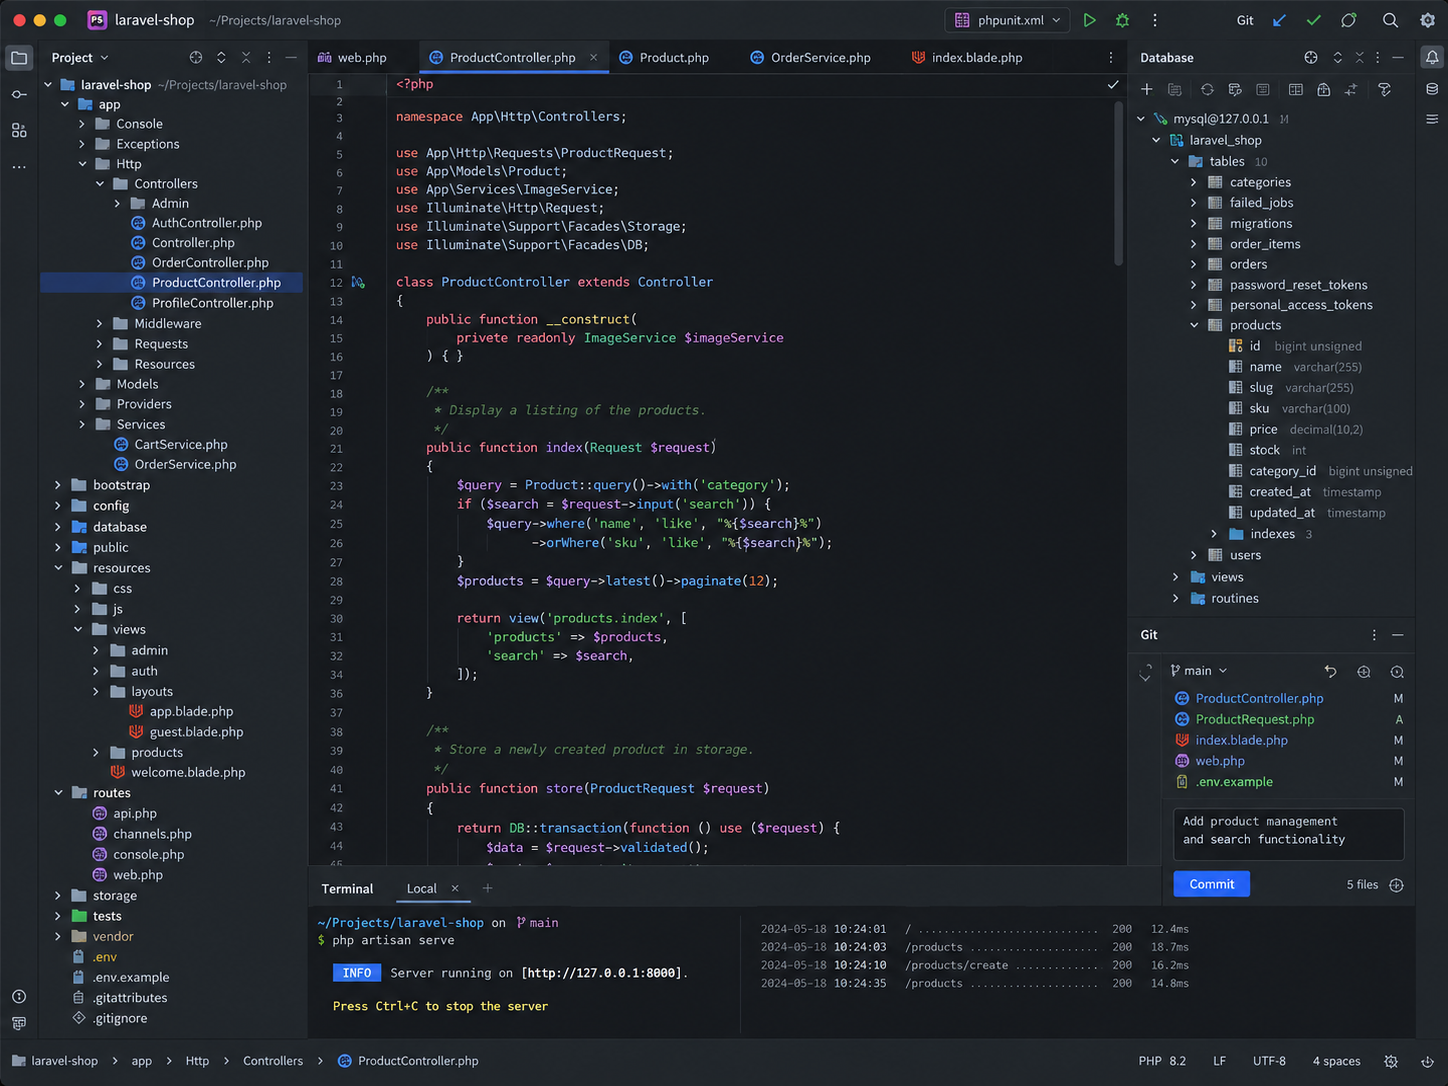Screen dimensions: 1448x1086
Task: Click the Project folder icon on left stripe
Action: pos(19,58)
